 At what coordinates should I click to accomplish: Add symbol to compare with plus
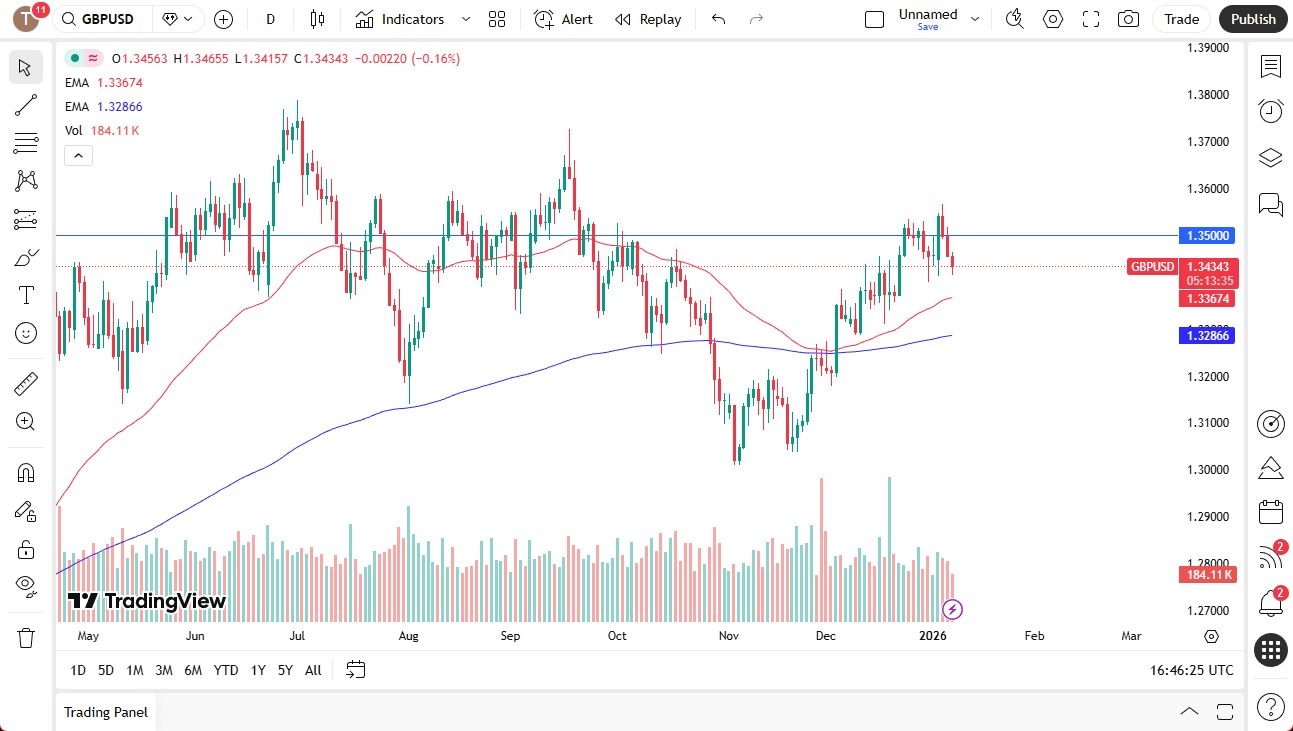(x=223, y=19)
